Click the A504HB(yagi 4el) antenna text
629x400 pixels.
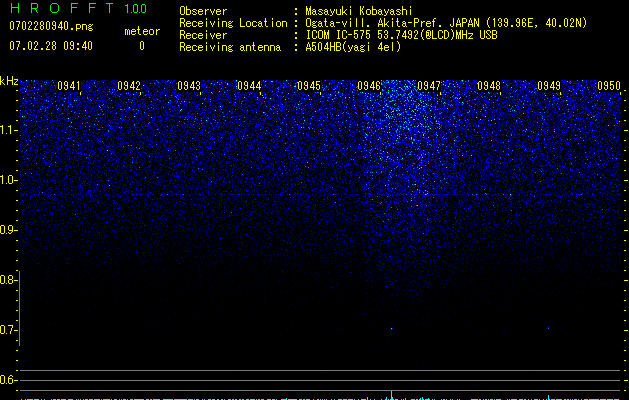pyautogui.click(x=353, y=47)
